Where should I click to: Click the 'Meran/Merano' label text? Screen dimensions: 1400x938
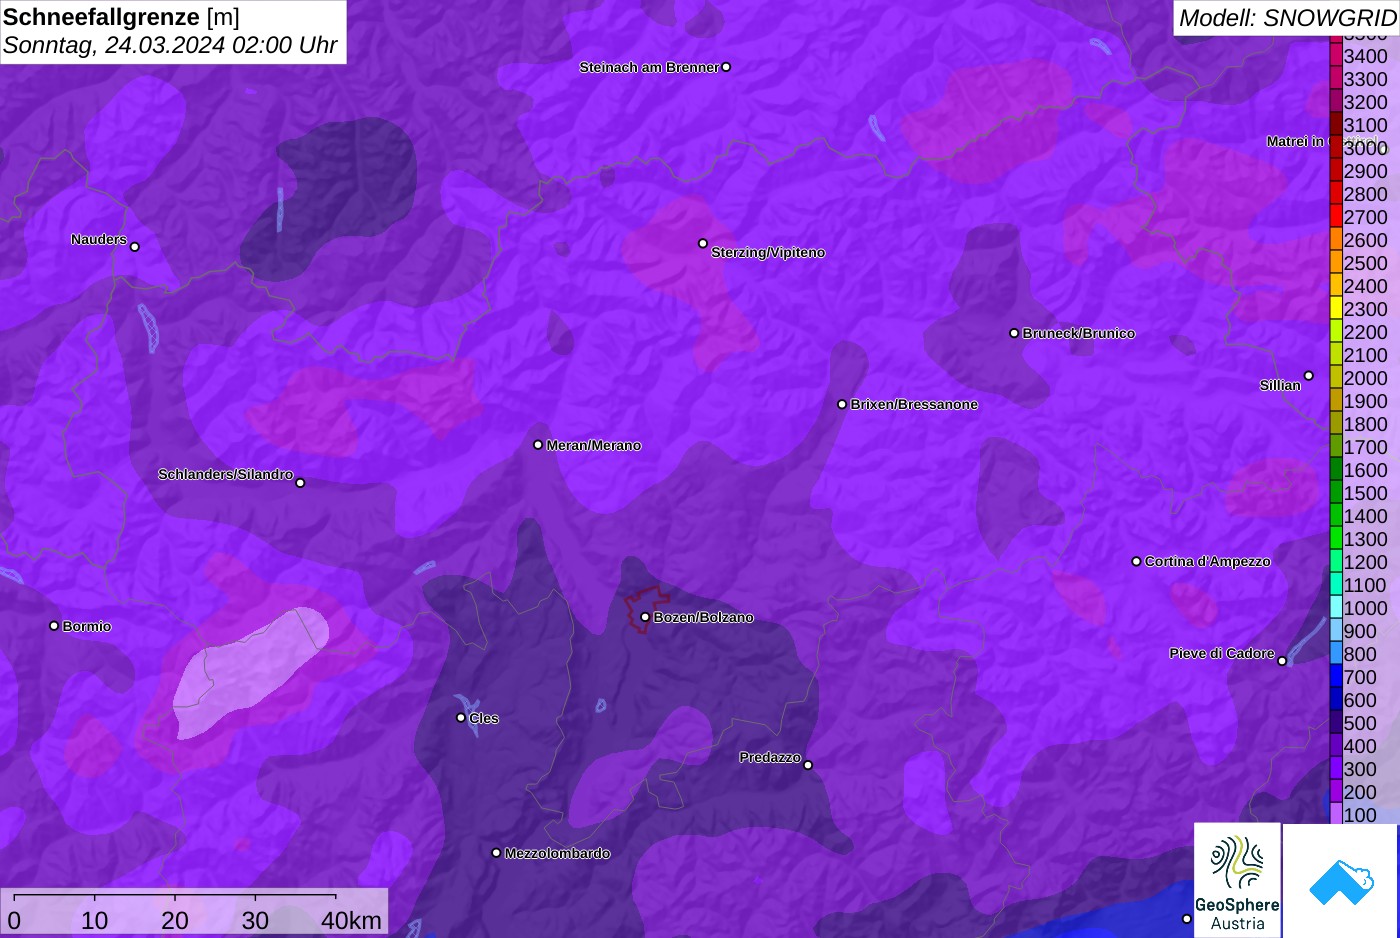click(593, 445)
